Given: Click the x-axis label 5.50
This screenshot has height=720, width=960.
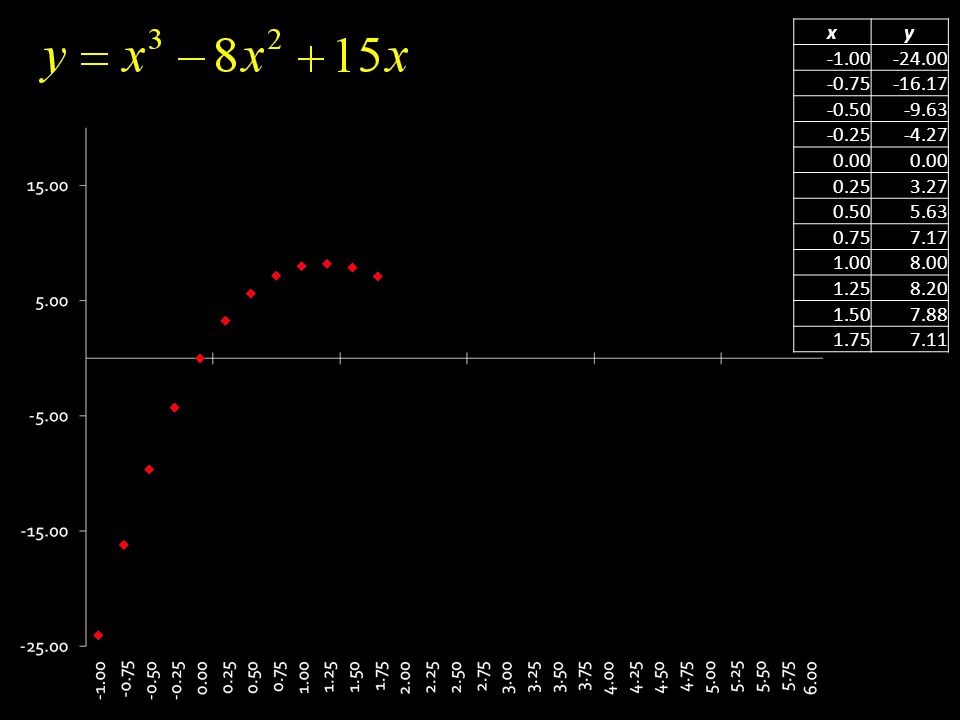Looking at the screenshot, I should [x=761, y=677].
